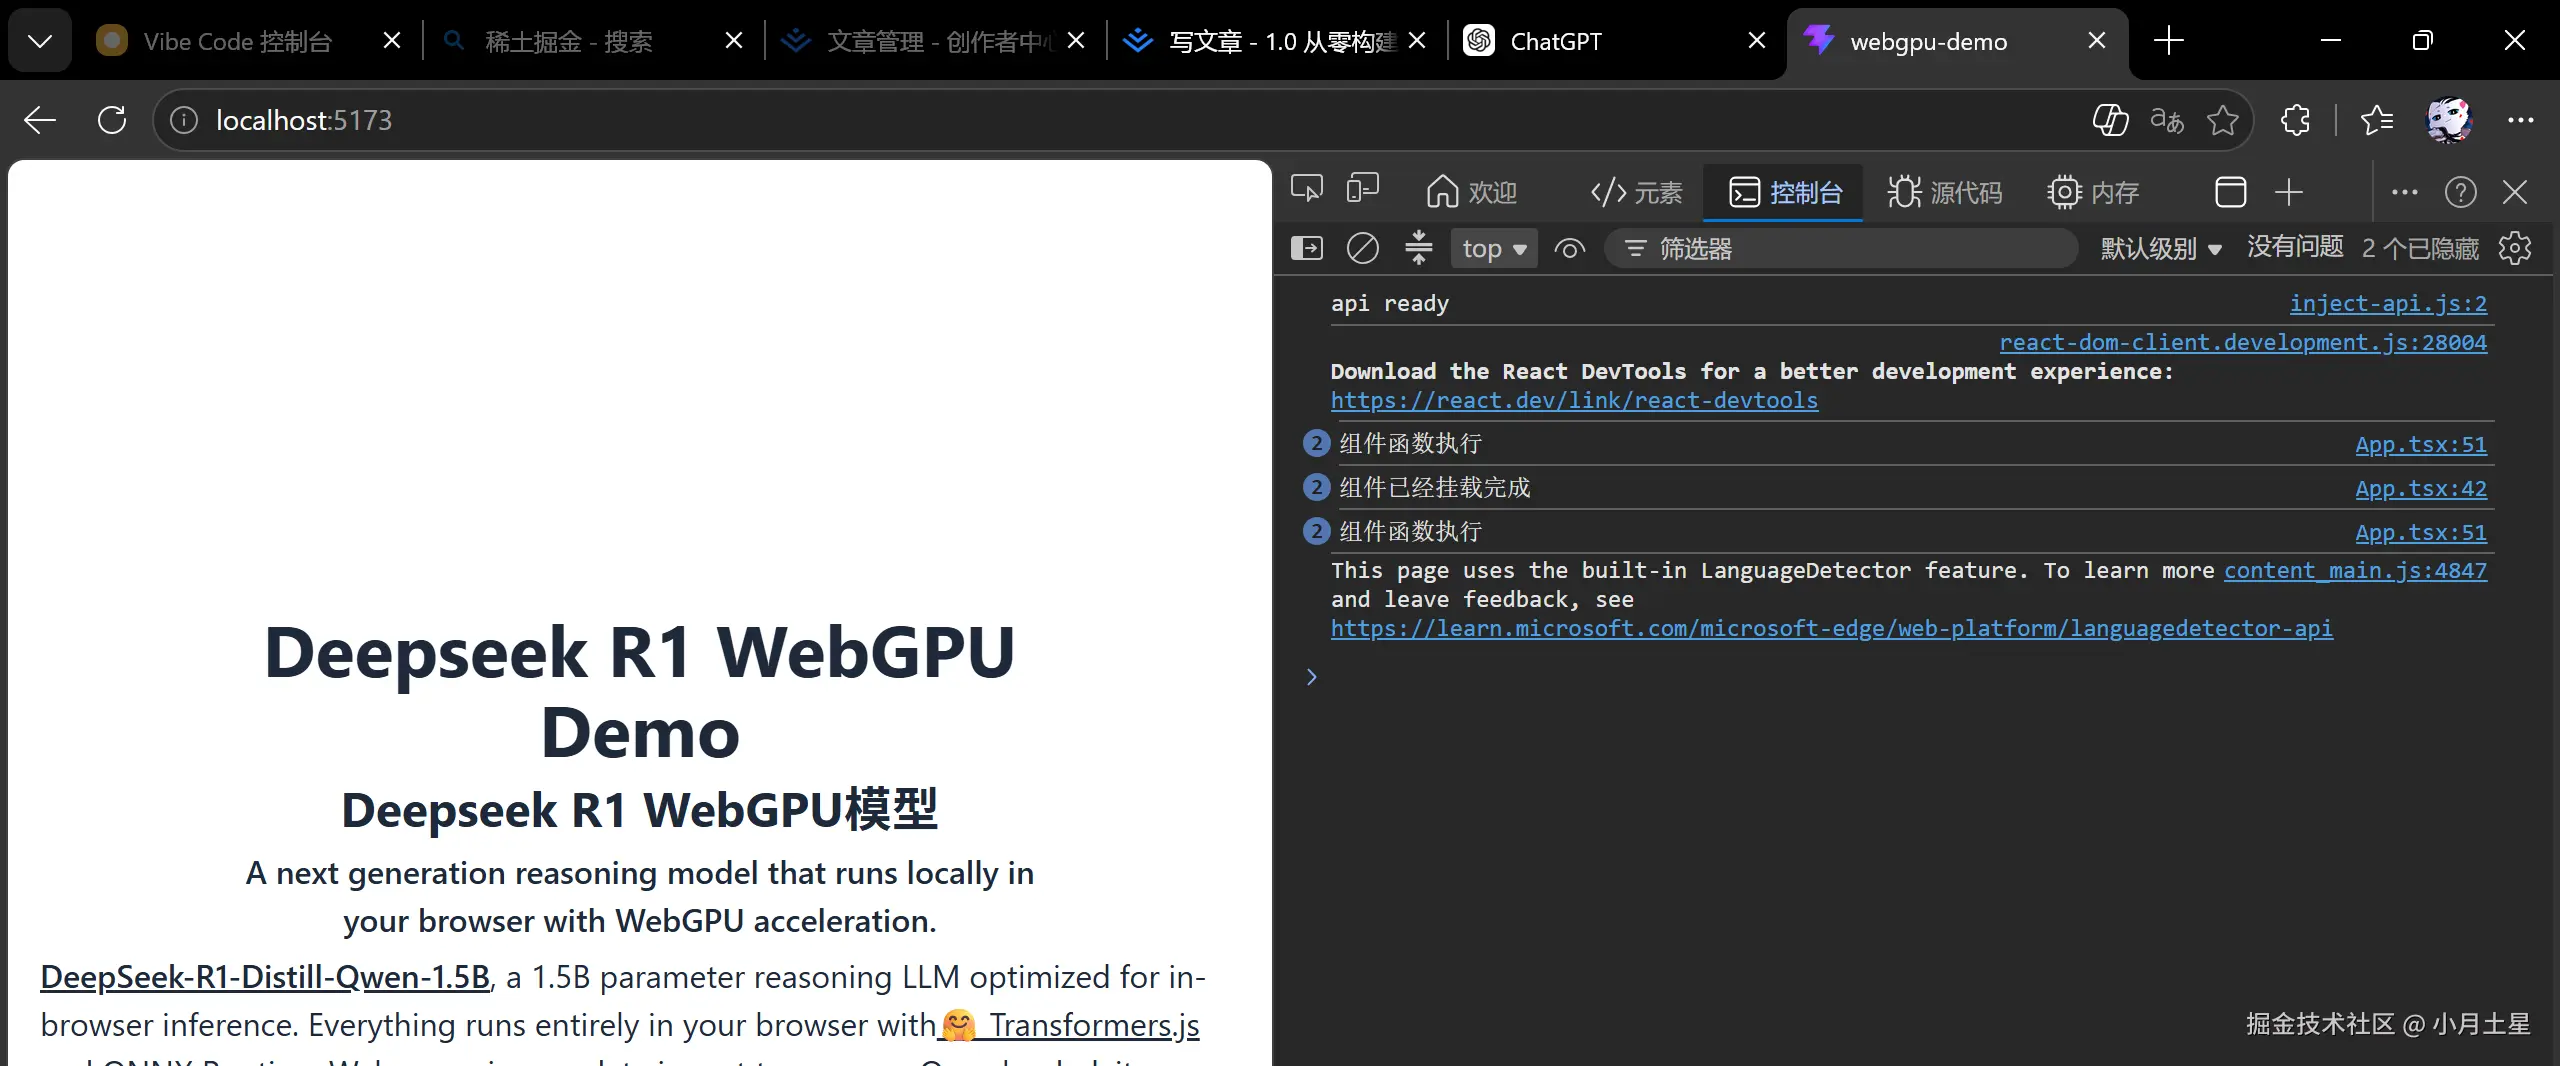Follow the learn.microsoft.com languagedetector-api link
Viewport: 2560px width, 1066px height.
pos(1831,628)
